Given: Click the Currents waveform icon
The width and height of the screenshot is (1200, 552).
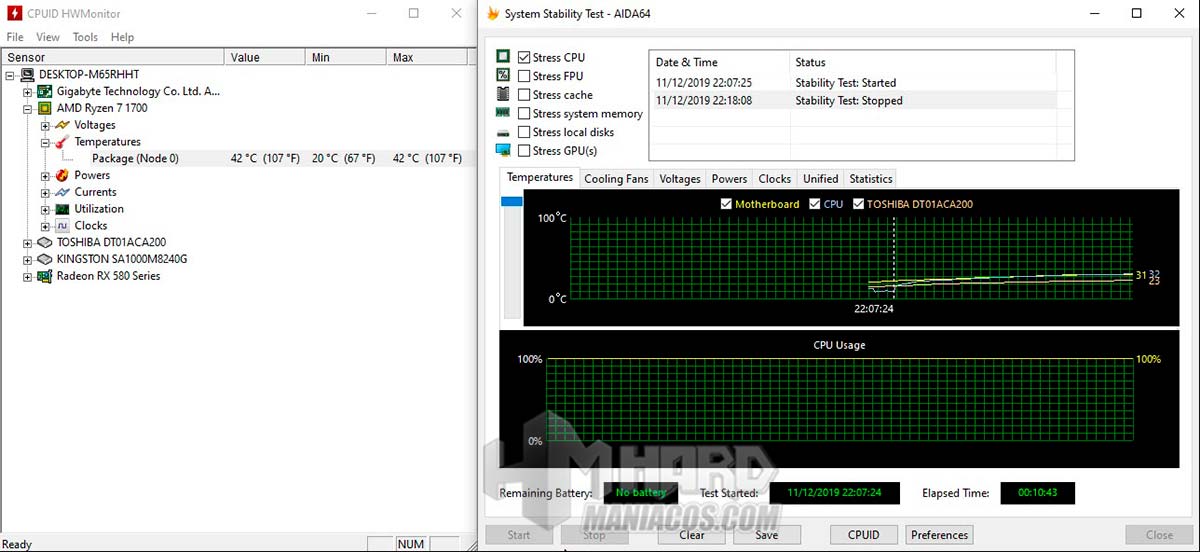Looking at the screenshot, I should (x=62, y=192).
